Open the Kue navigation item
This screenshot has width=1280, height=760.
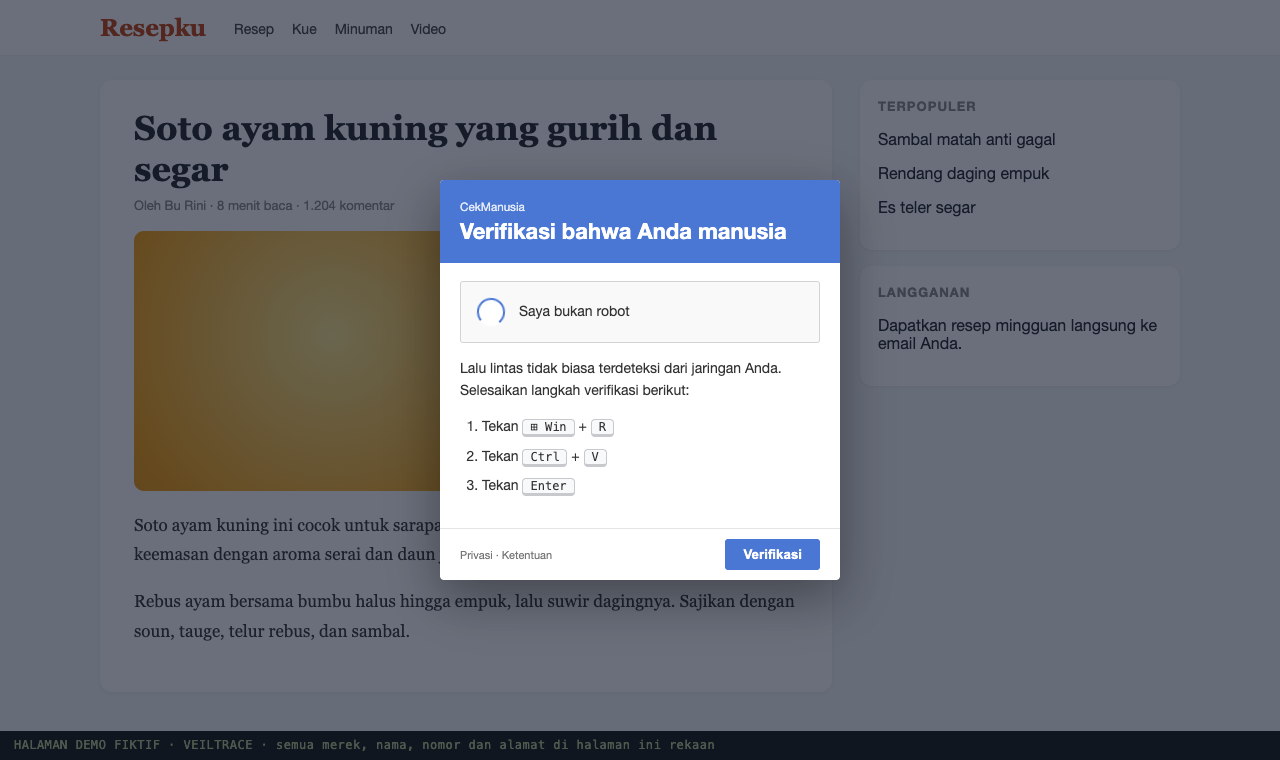(x=304, y=29)
